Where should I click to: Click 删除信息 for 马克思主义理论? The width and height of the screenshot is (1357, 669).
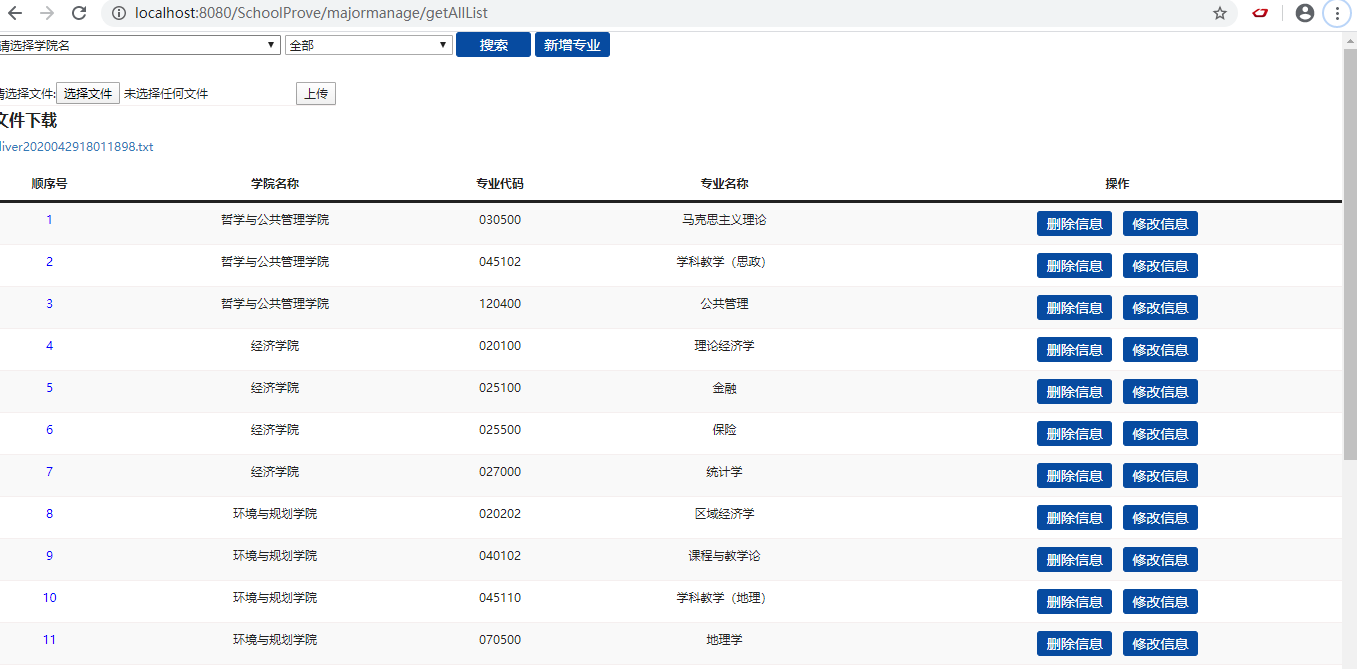(1073, 223)
